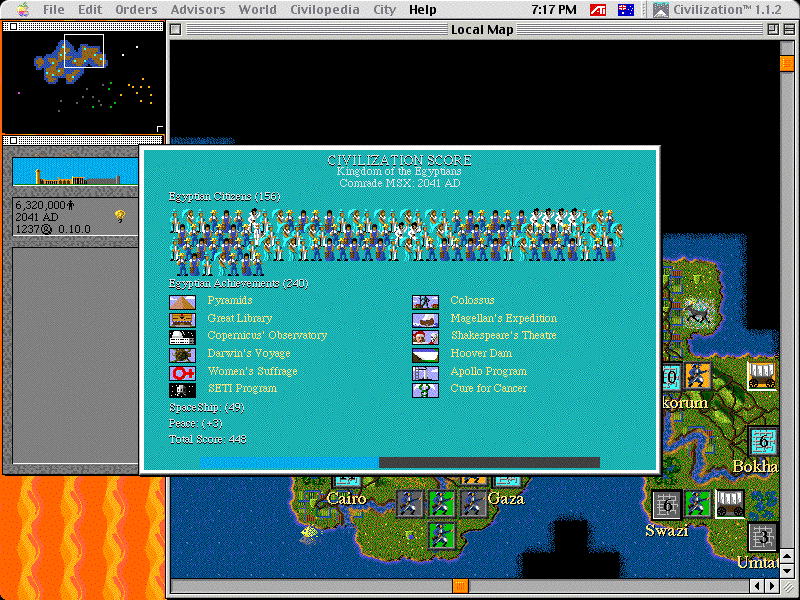Select the Cure for Cancer icon
This screenshot has height=600, width=800.
426,390
